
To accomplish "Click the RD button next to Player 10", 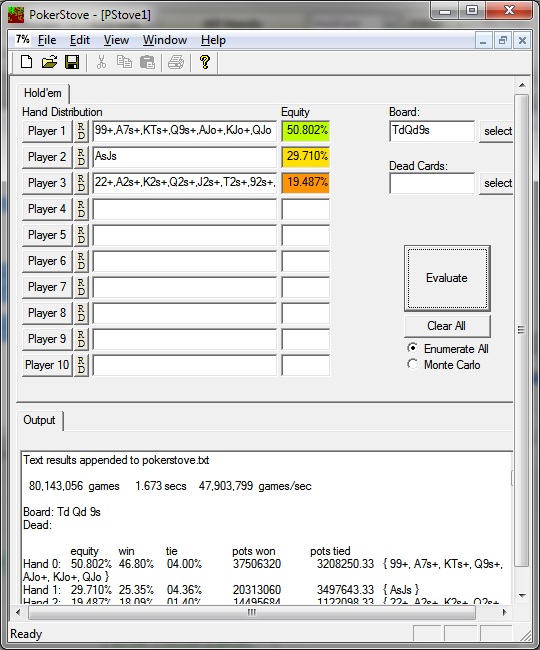I will click(81, 365).
